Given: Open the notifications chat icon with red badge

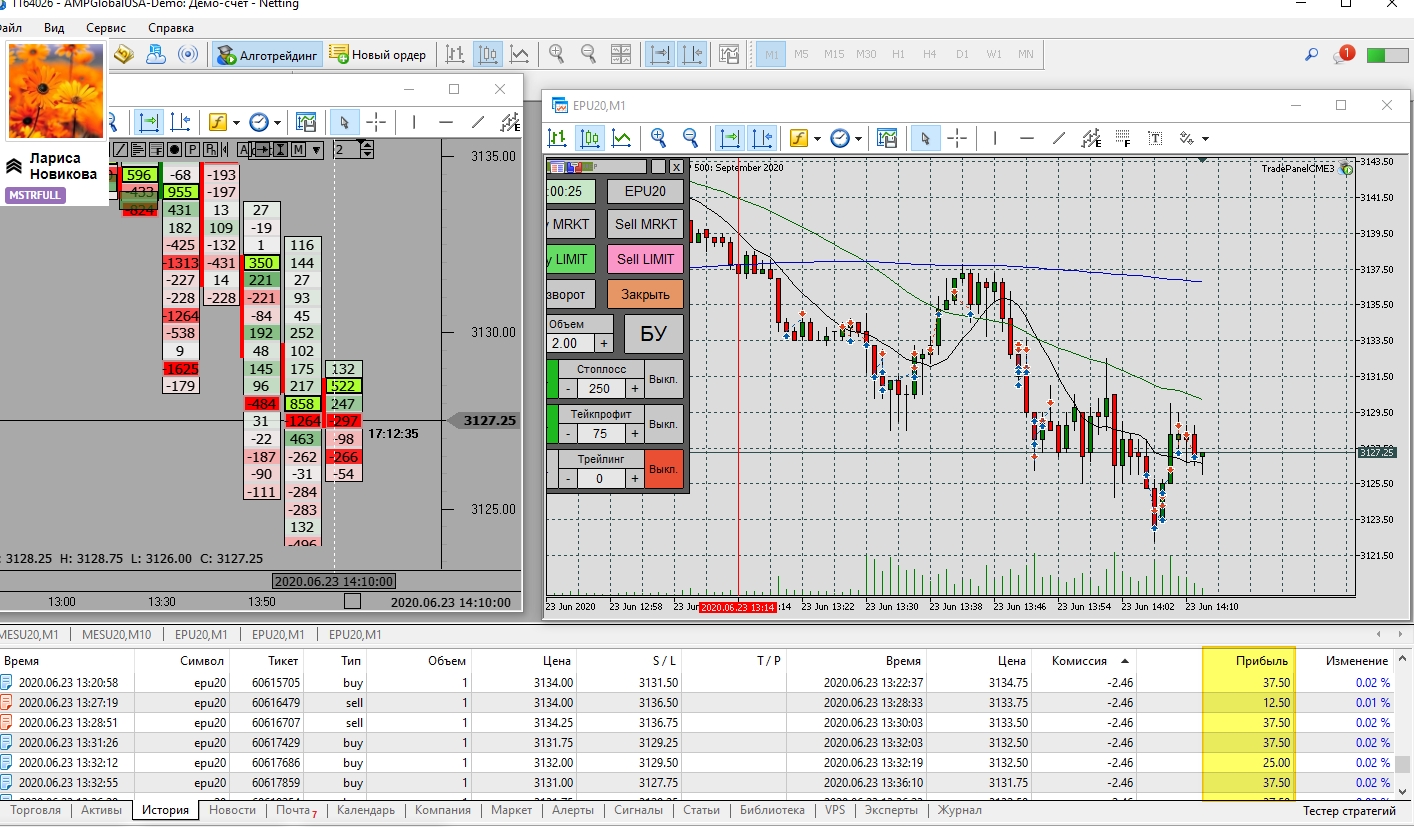Looking at the screenshot, I should (x=1343, y=55).
